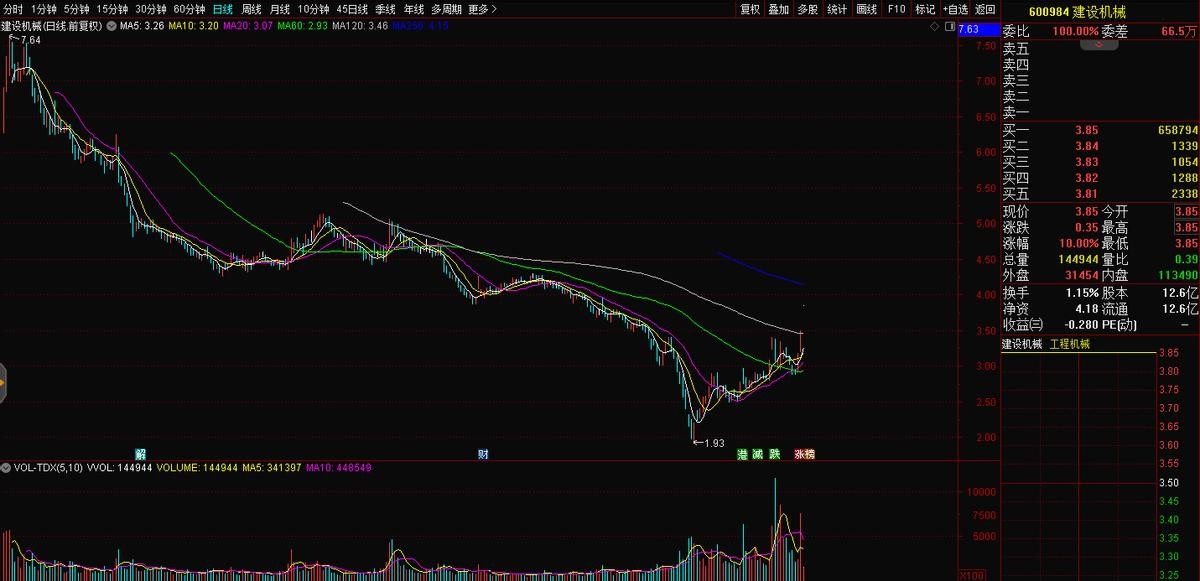Click the green '减' marker below chart

[x=758, y=454]
